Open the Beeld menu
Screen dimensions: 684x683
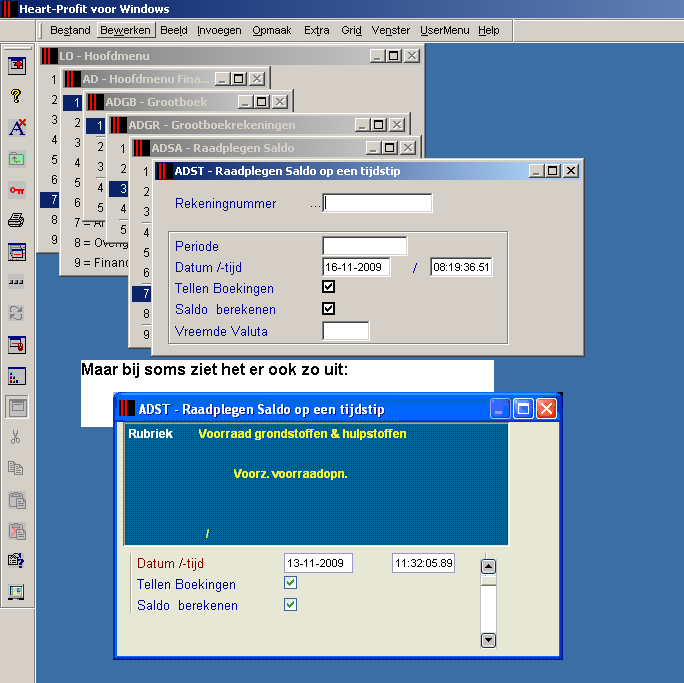(174, 30)
